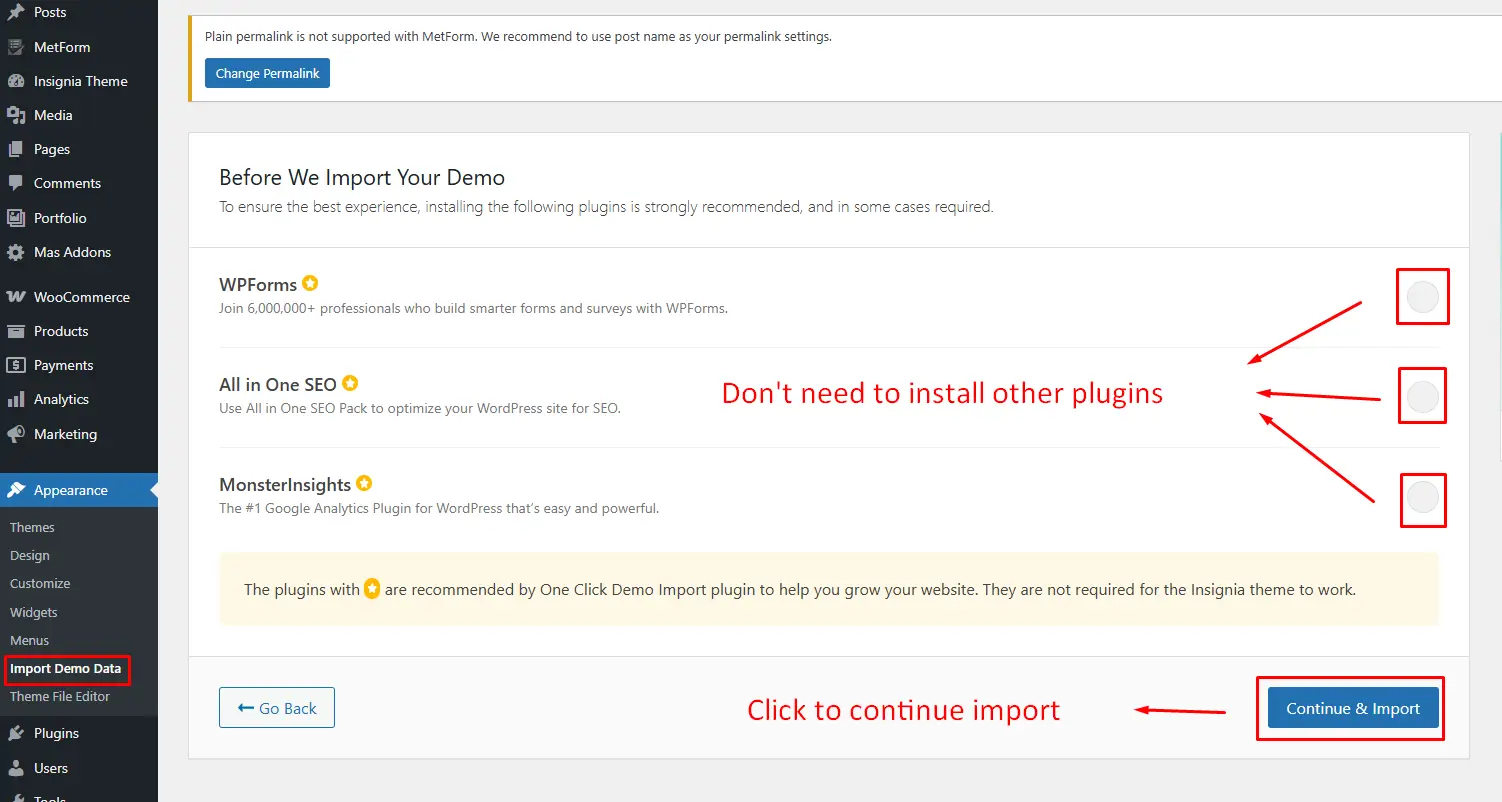Go to Design under Appearance
1502x802 pixels.
click(30, 555)
